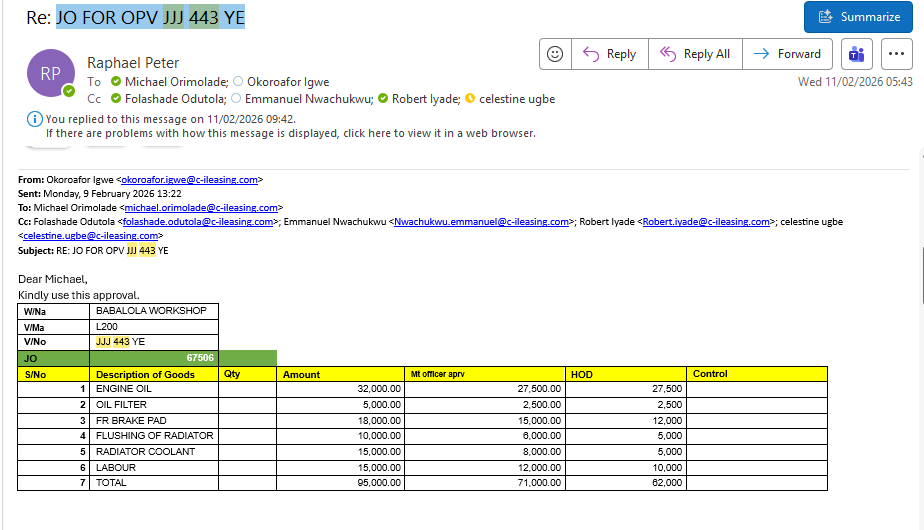Open recipient Okoroafor Igwe contact
Image resolution: width=924 pixels, height=530 pixels.
(288, 82)
